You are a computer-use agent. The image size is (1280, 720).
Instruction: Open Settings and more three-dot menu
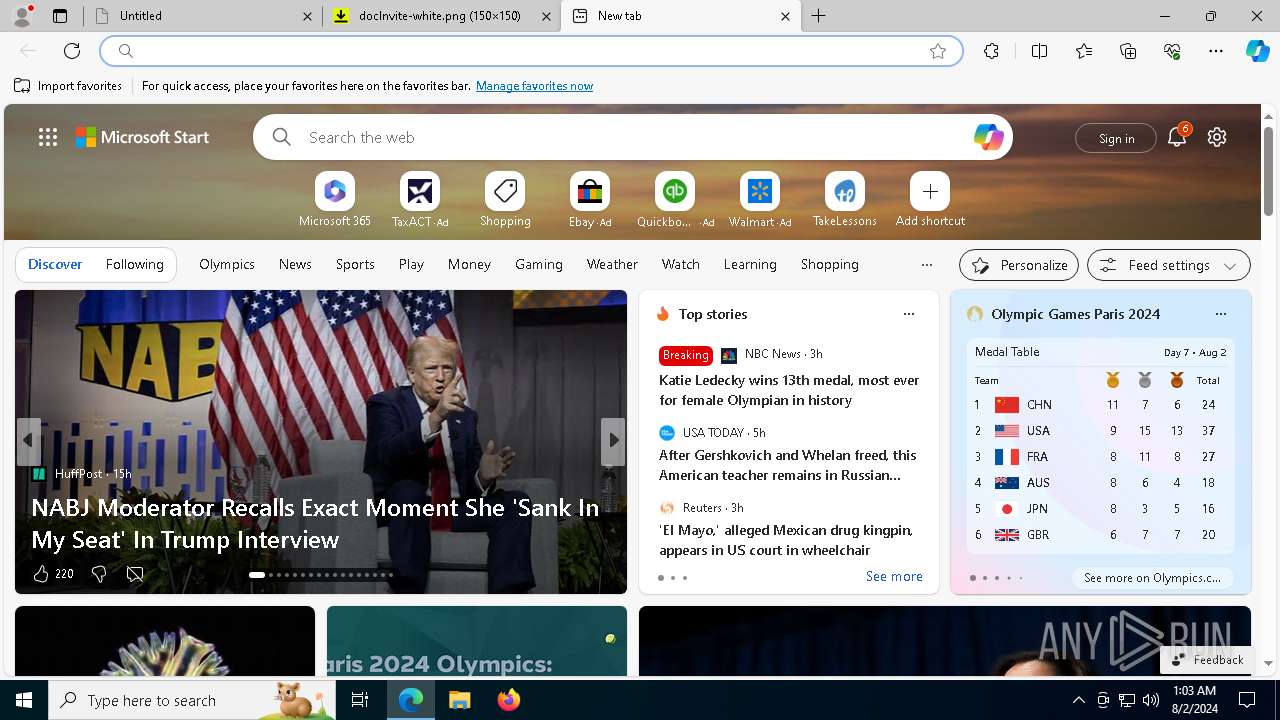[x=1216, y=51]
